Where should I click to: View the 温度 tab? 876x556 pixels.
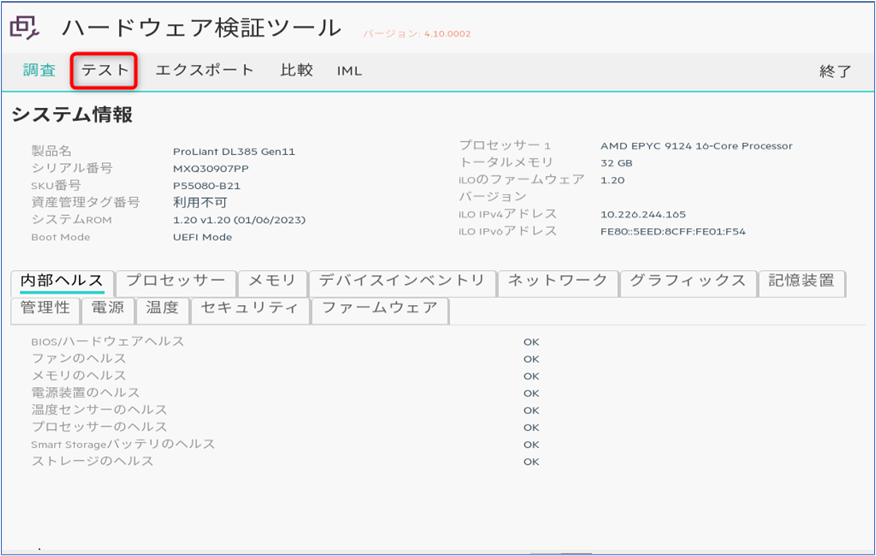(162, 309)
